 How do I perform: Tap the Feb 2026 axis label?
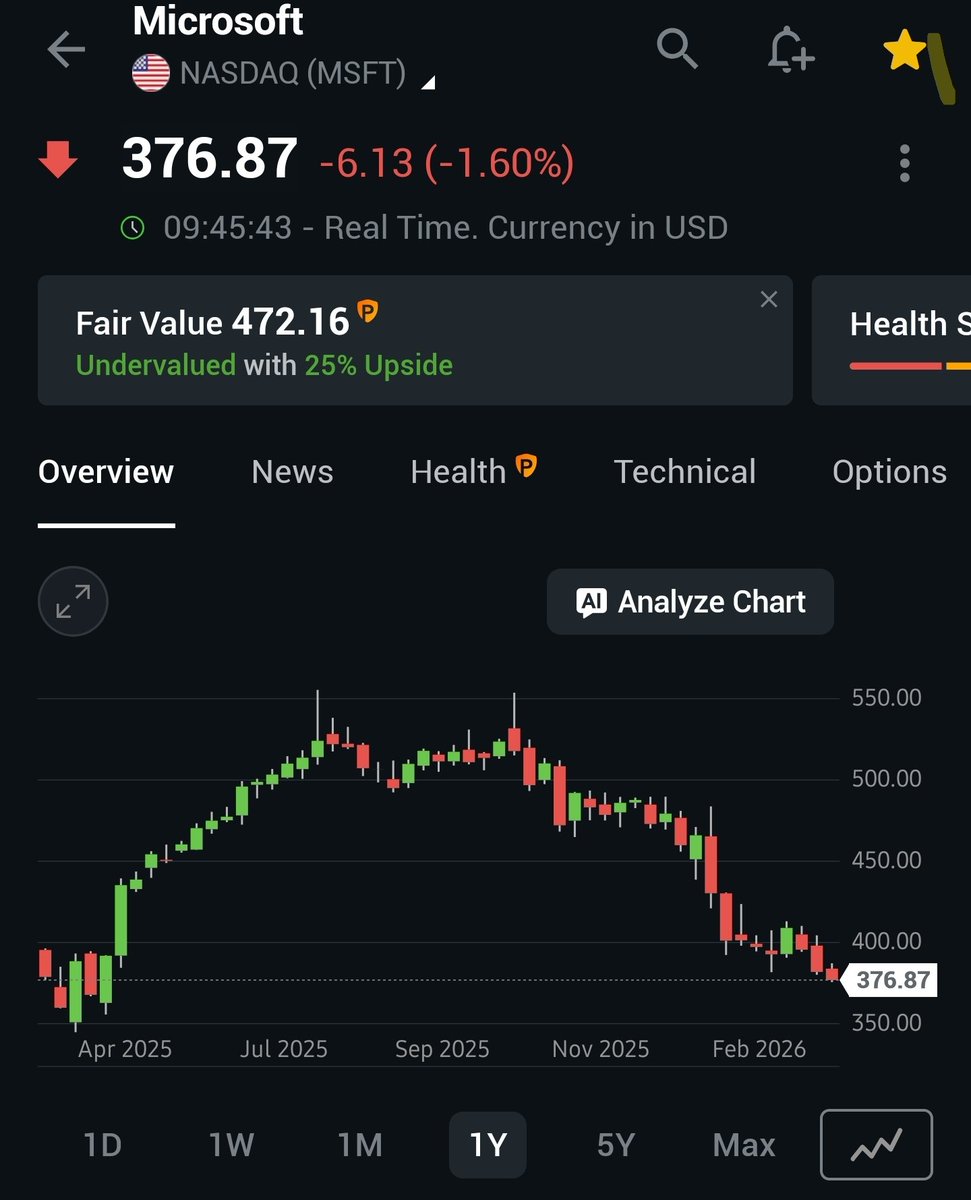click(759, 1049)
